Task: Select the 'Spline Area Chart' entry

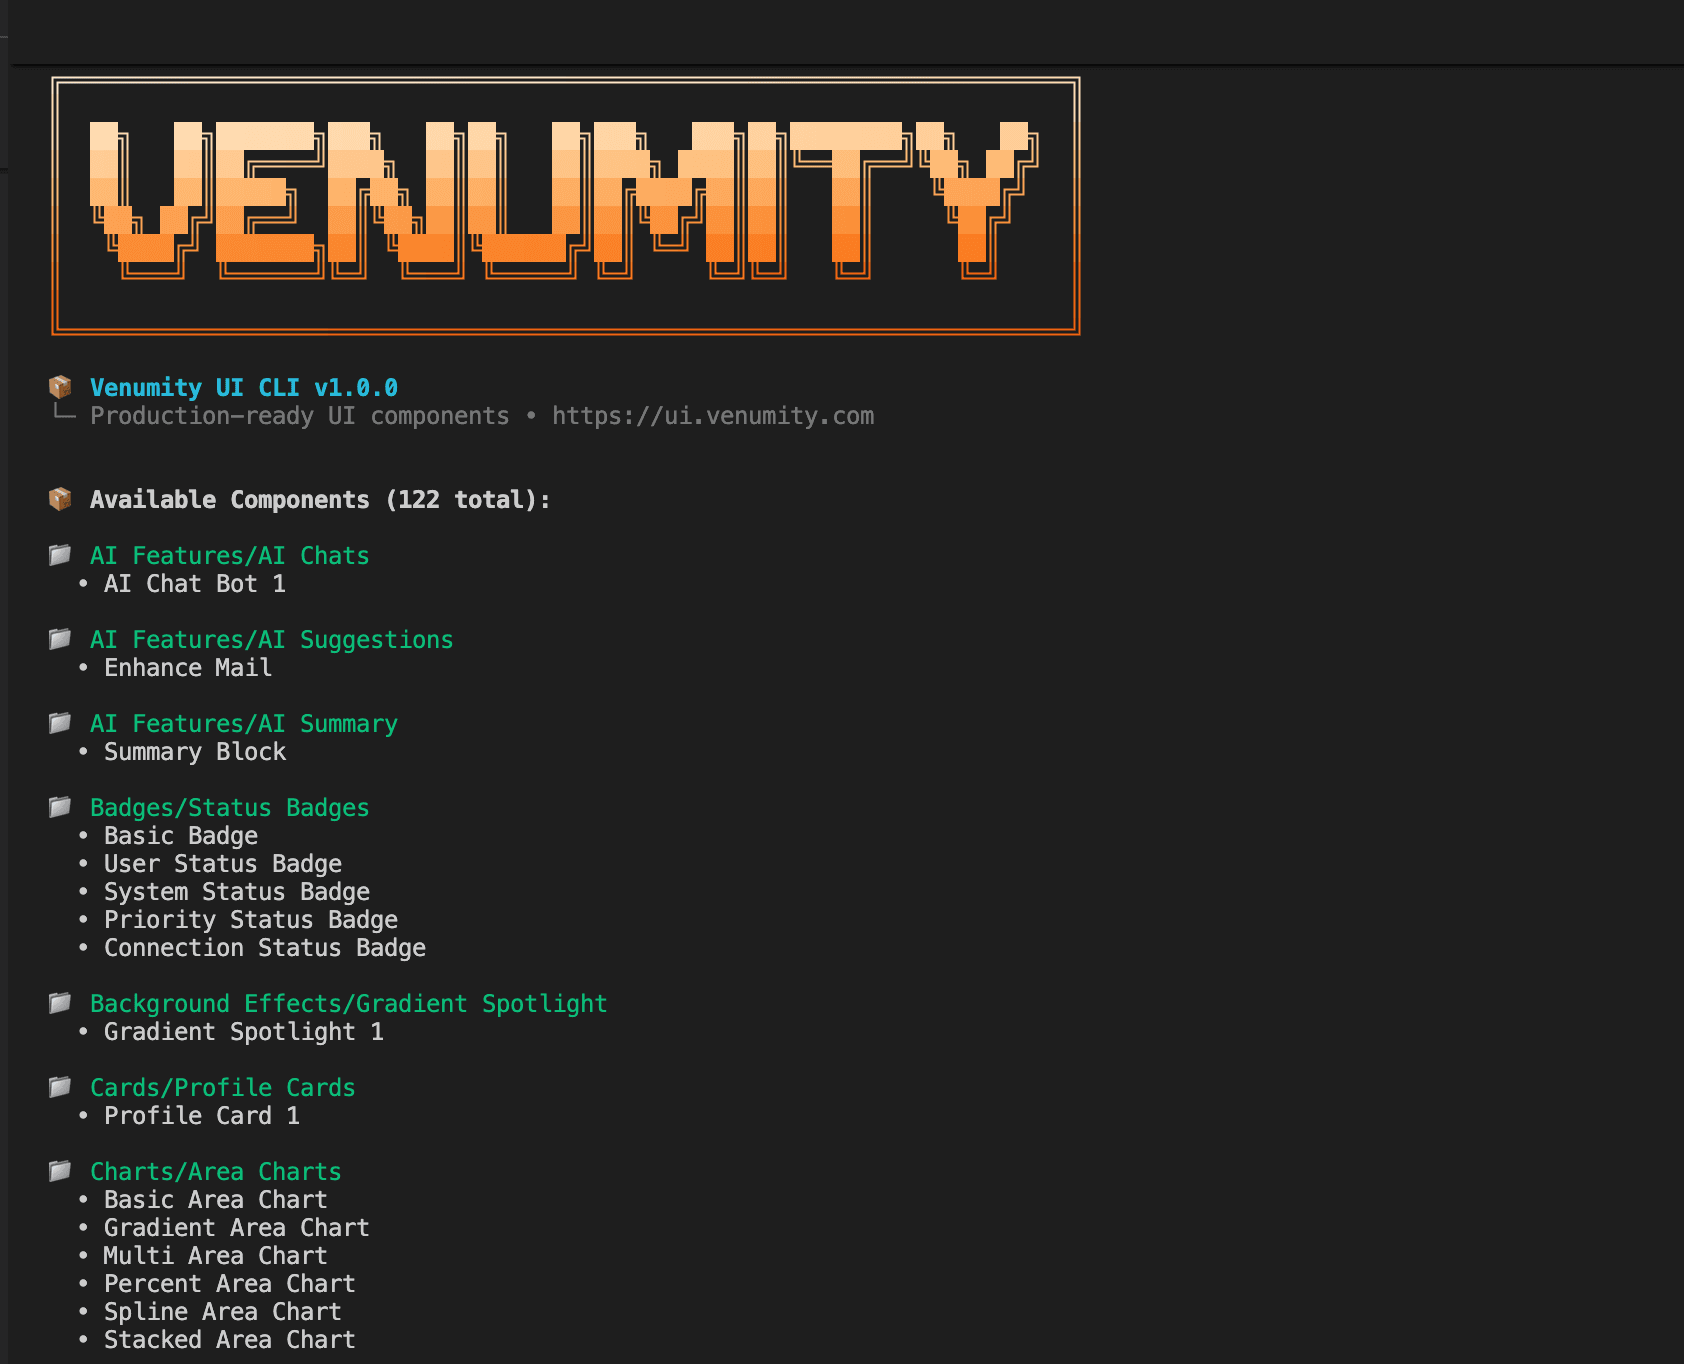Action: coord(223,1312)
